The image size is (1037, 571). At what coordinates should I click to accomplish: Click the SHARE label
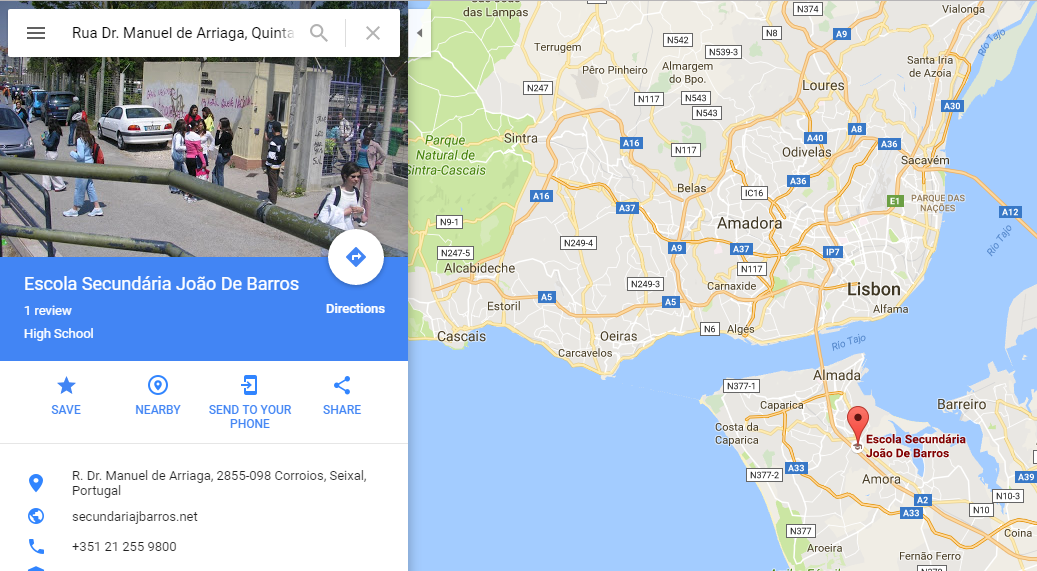[x=342, y=410]
